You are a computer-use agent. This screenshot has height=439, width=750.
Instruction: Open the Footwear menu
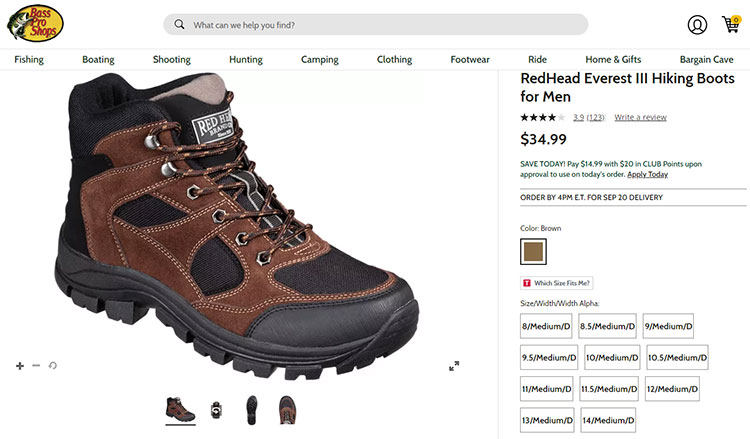click(x=470, y=59)
